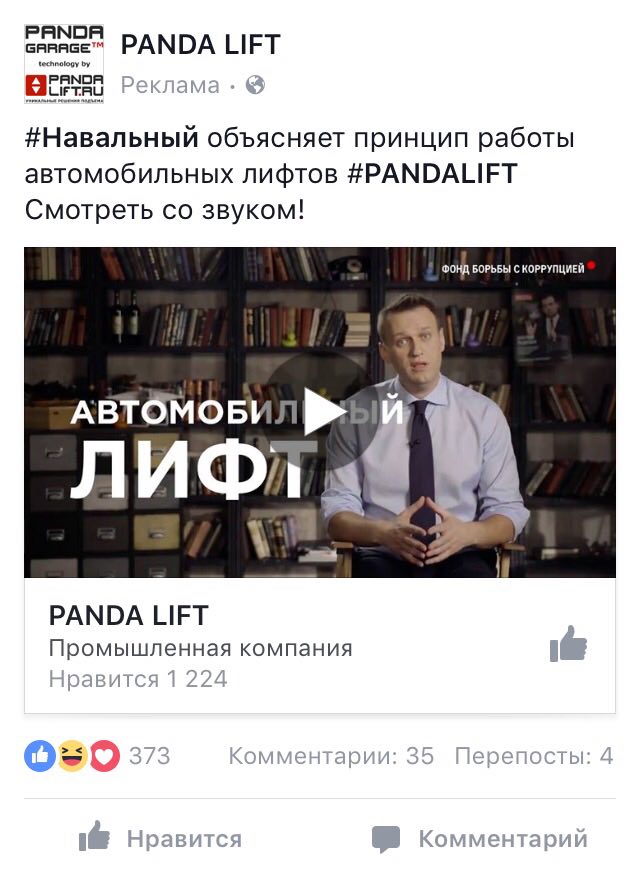640x870 pixels.
Task: Click Промышленная компания category text
Action: [x=200, y=648]
